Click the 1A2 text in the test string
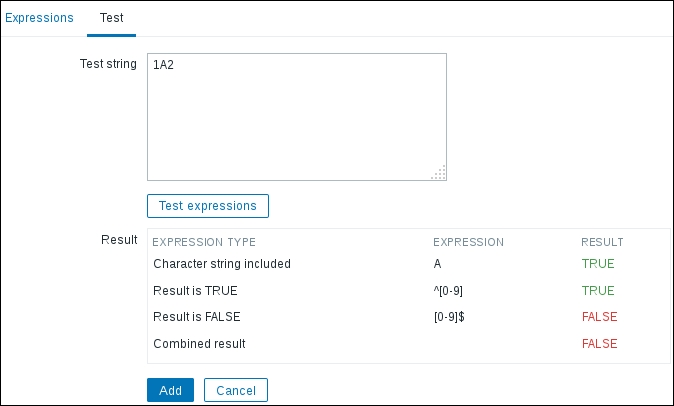The height and width of the screenshot is (406, 674). (163, 65)
